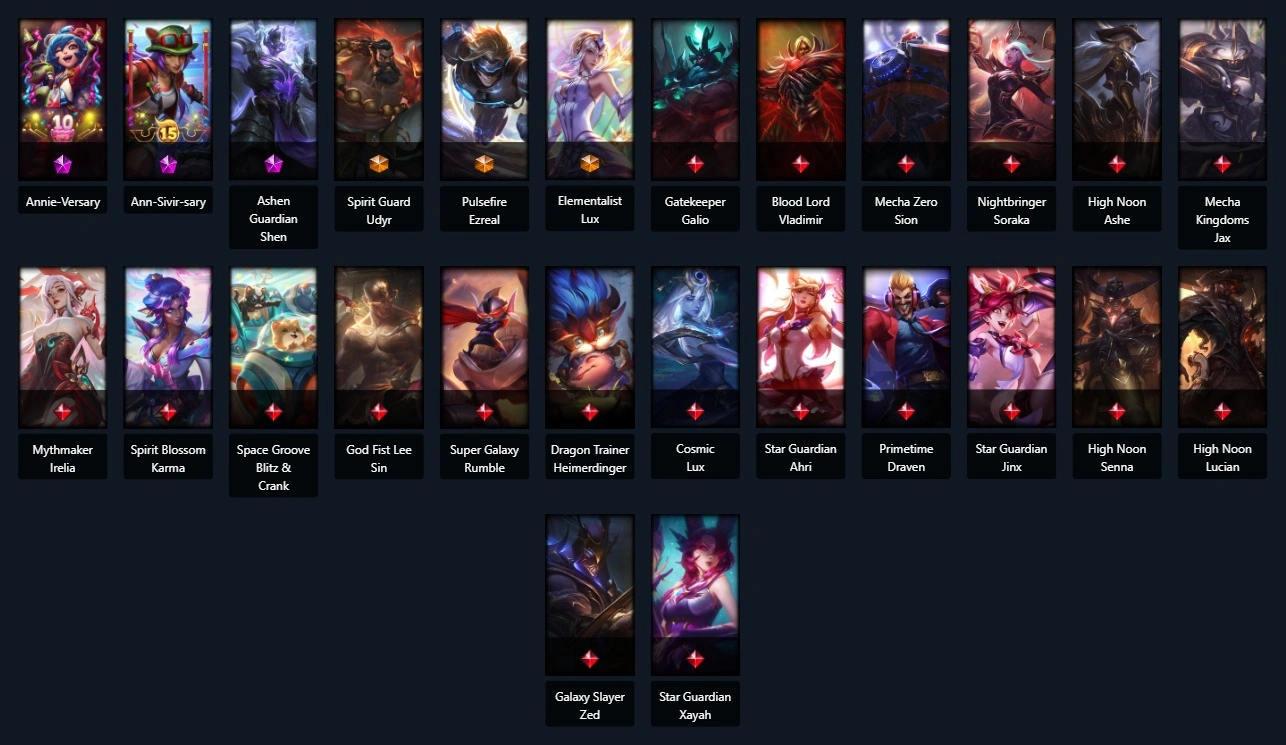
Task: Select the Star Guardian Ahri skin artwork
Action: click(x=801, y=347)
